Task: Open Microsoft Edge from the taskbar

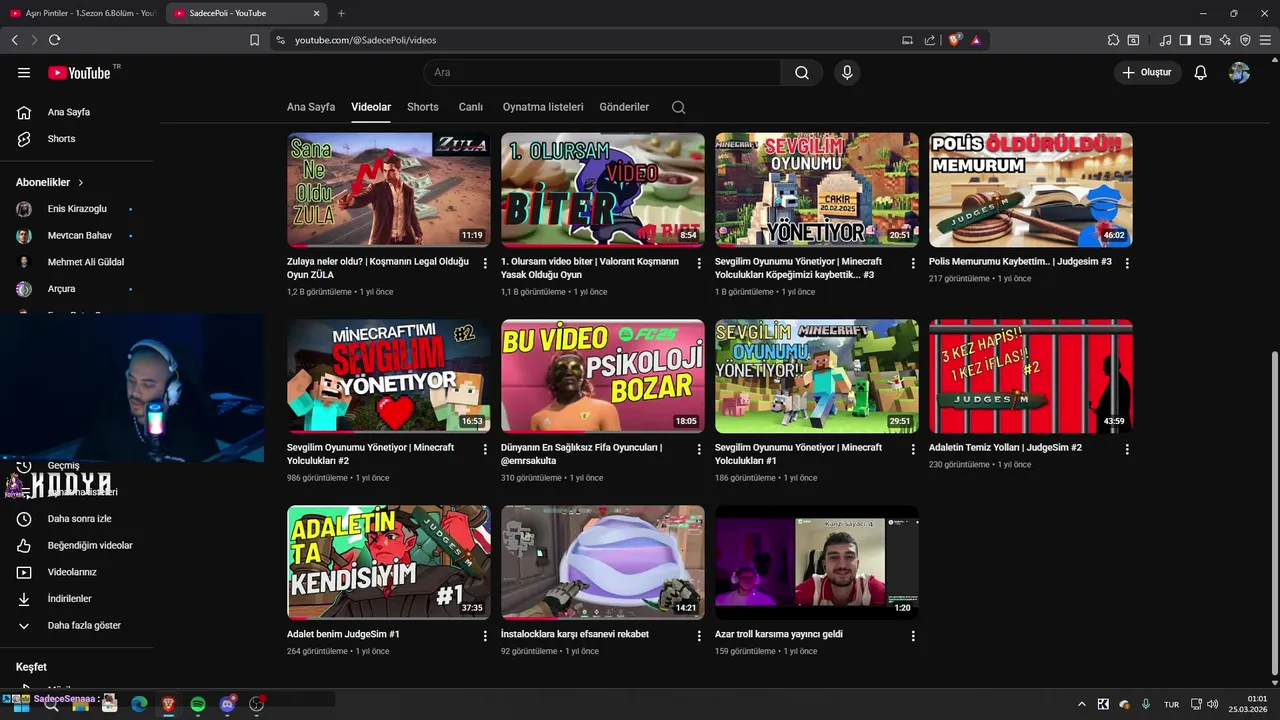Action: 139,704
